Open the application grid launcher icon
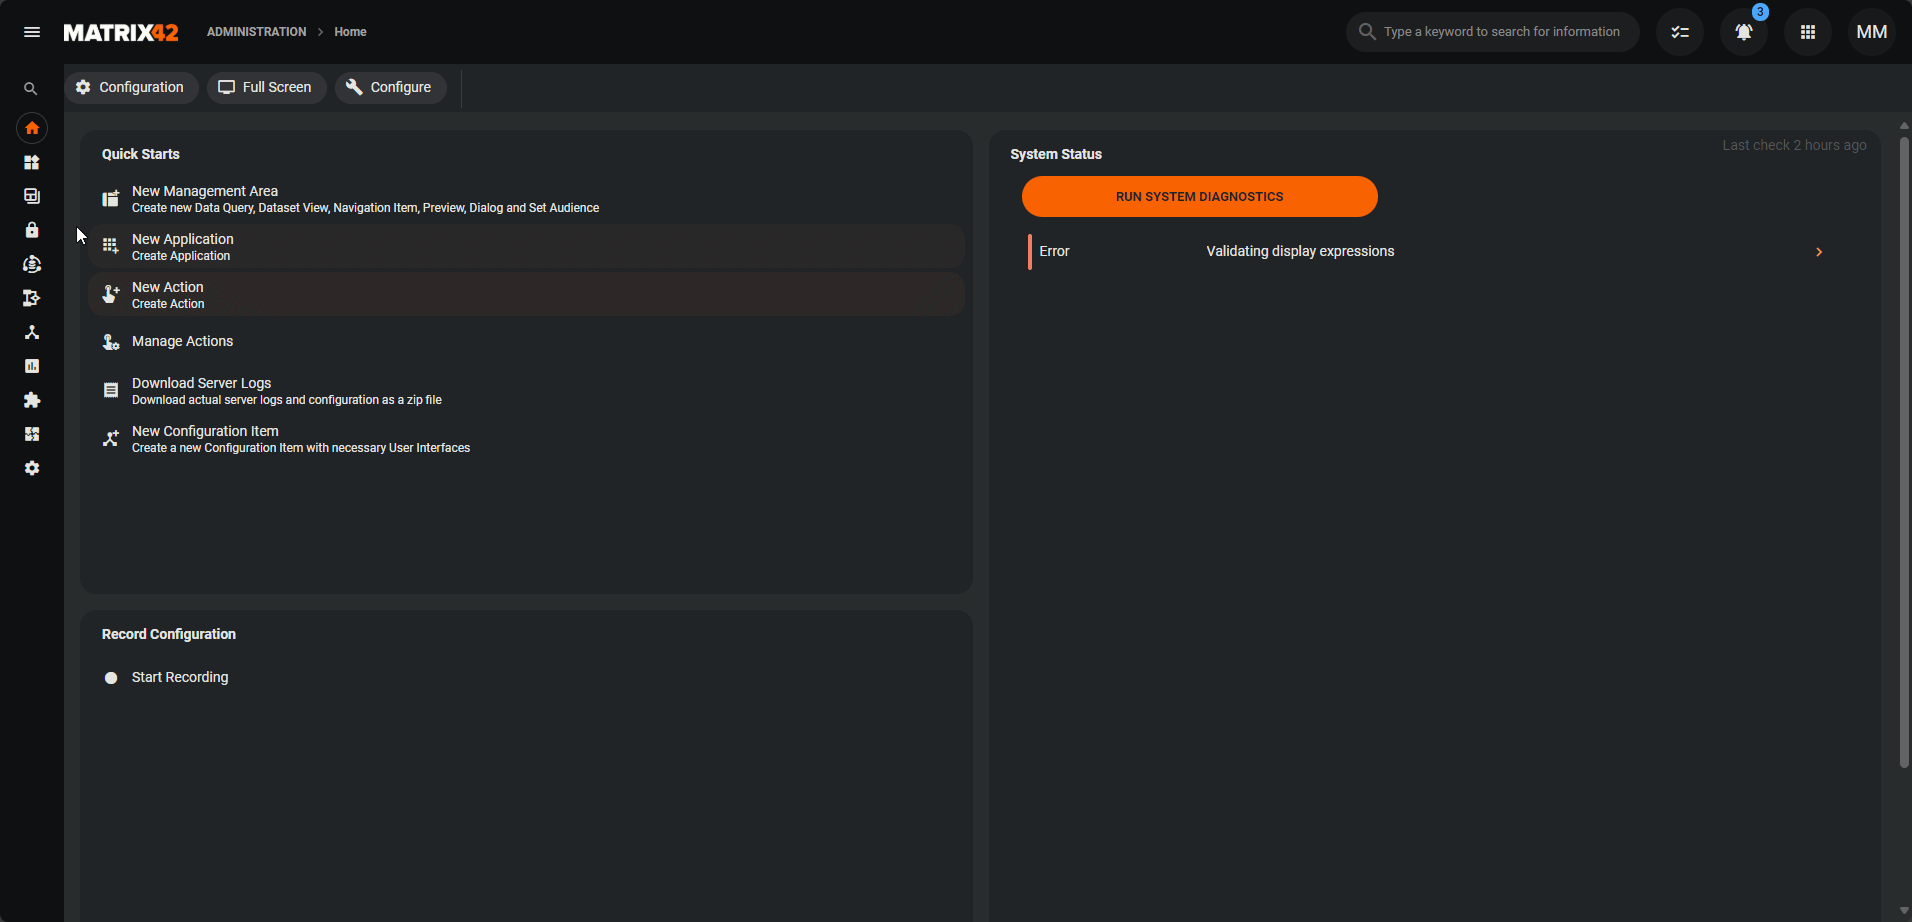This screenshot has width=1912, height=922. click(x=1807, y=32)
